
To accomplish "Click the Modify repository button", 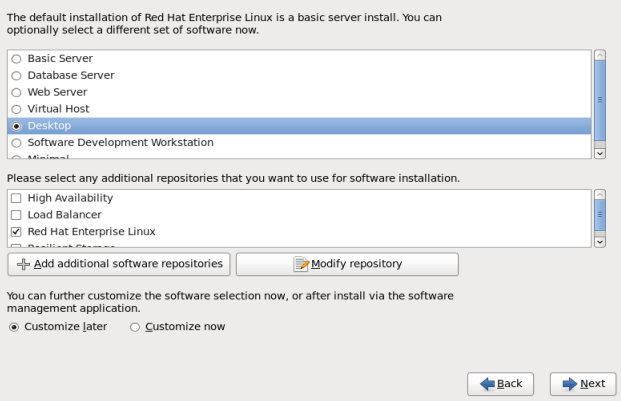I will point(347,264).
